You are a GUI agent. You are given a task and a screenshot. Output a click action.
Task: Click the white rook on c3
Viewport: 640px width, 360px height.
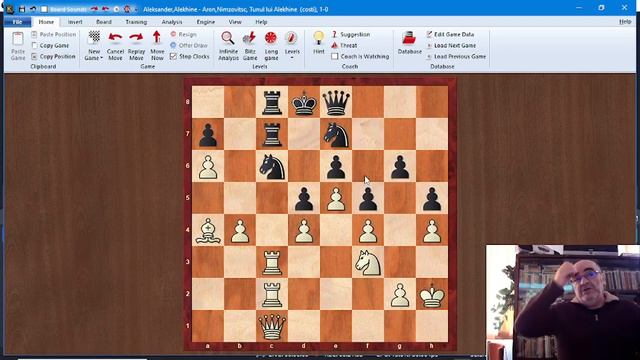point(272,262)
